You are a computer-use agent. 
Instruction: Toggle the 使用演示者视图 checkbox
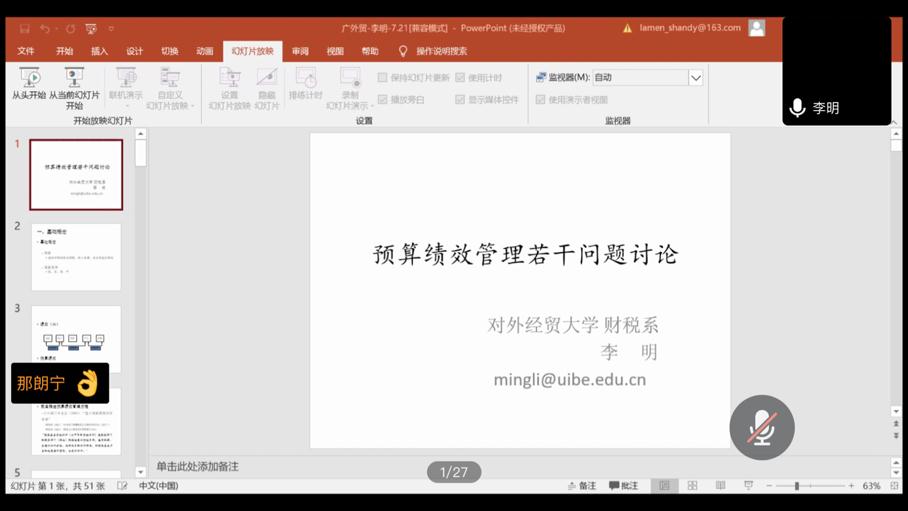point(541,100)
